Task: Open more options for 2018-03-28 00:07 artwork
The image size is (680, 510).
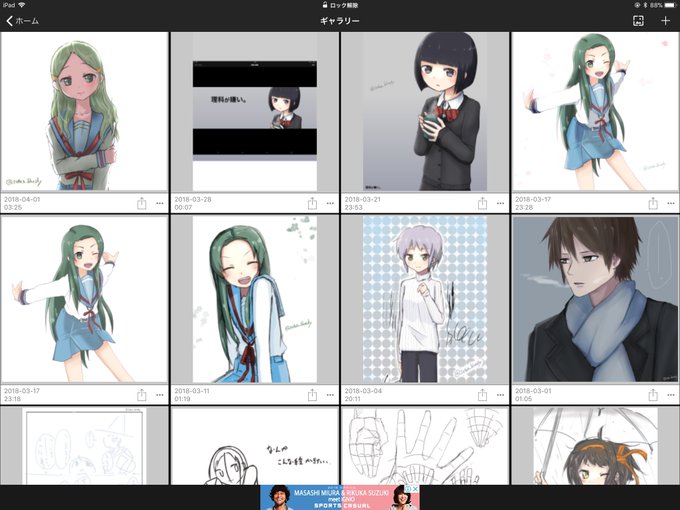Action: 330,203
